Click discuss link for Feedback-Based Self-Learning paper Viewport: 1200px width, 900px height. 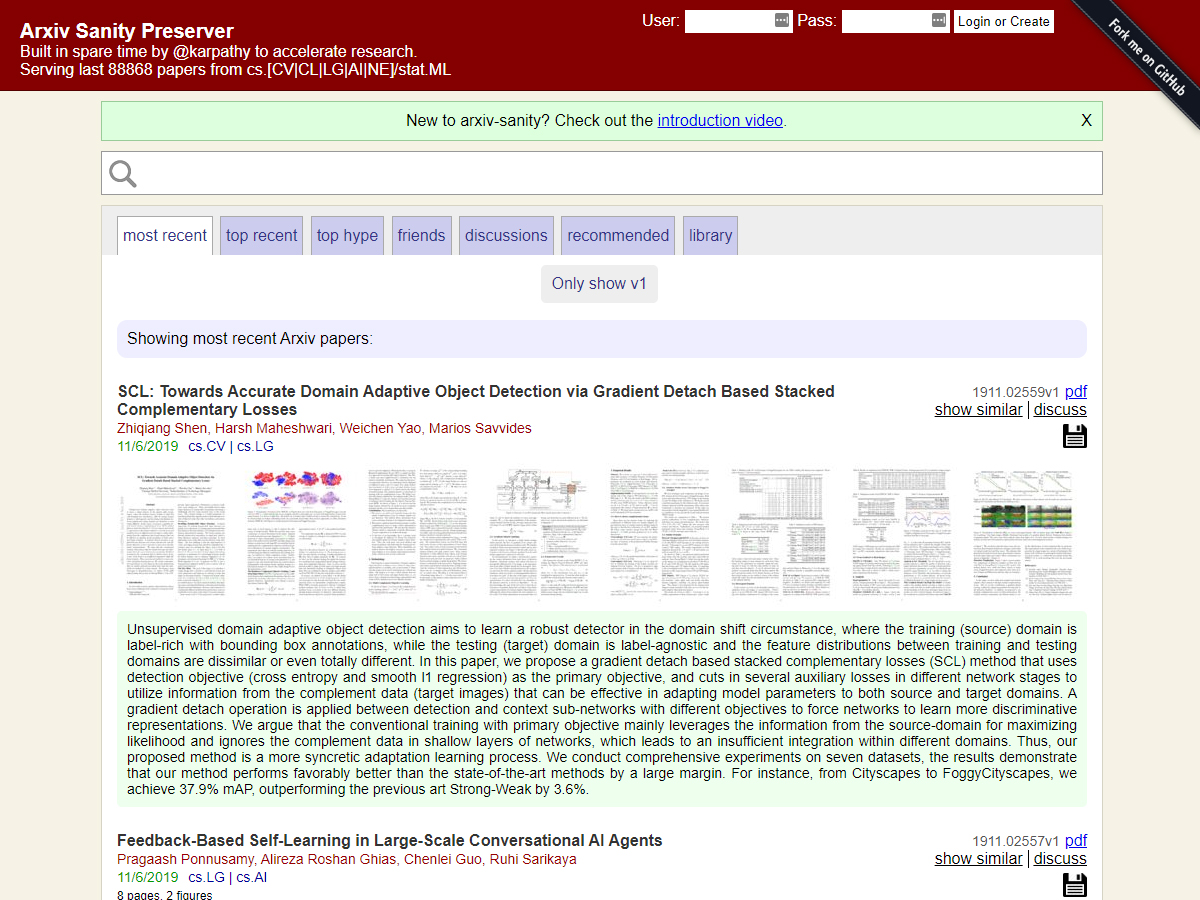[x=1060, y=859]
